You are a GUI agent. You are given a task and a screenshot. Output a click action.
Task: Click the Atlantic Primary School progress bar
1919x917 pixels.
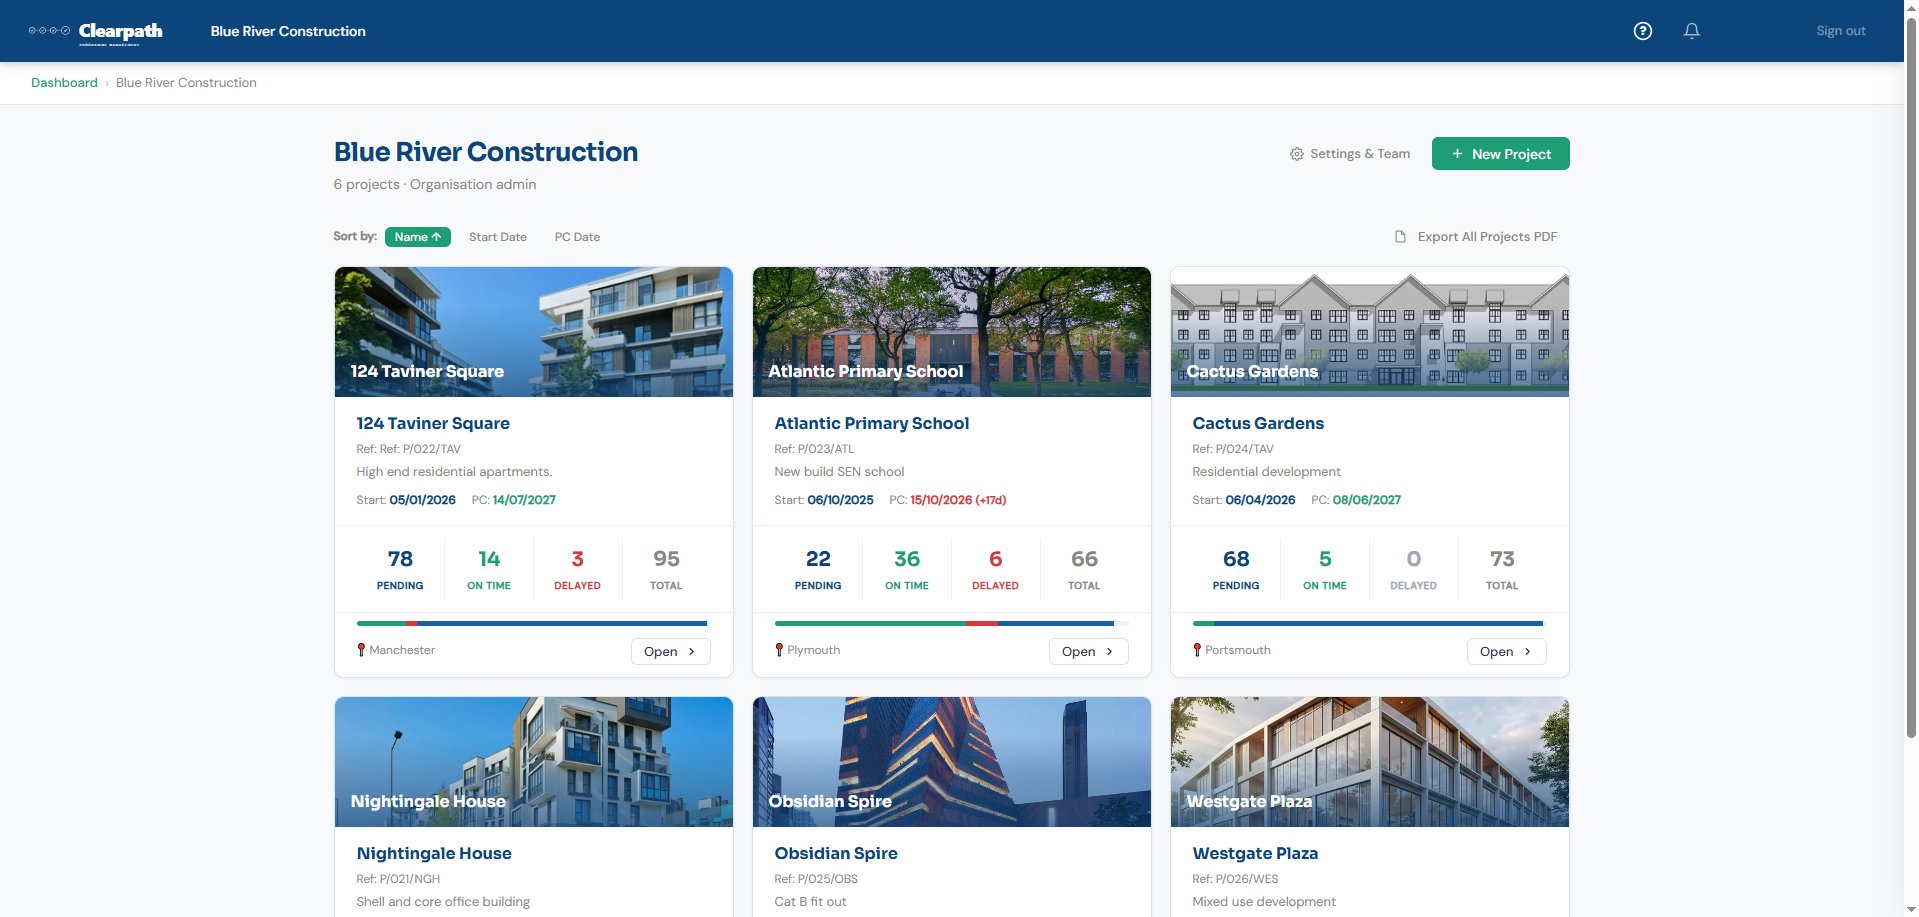(x=951, y=623)
